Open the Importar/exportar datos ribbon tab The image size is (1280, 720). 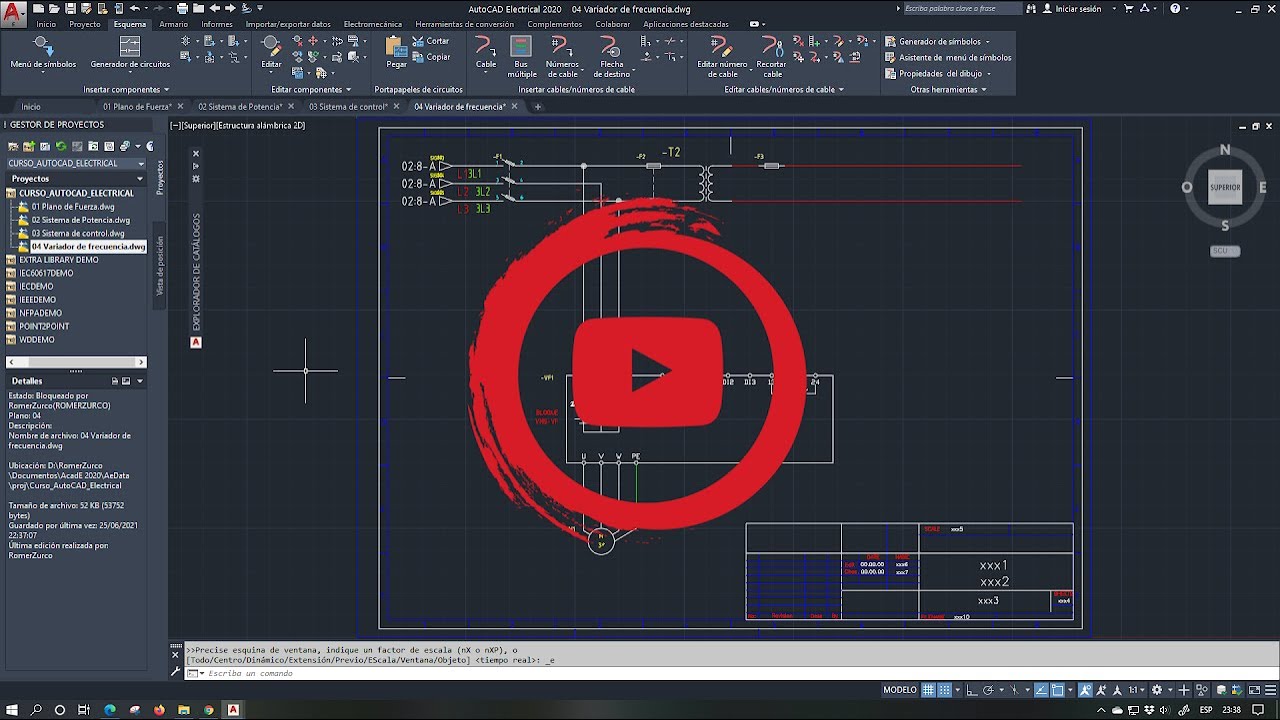(288, 24)
